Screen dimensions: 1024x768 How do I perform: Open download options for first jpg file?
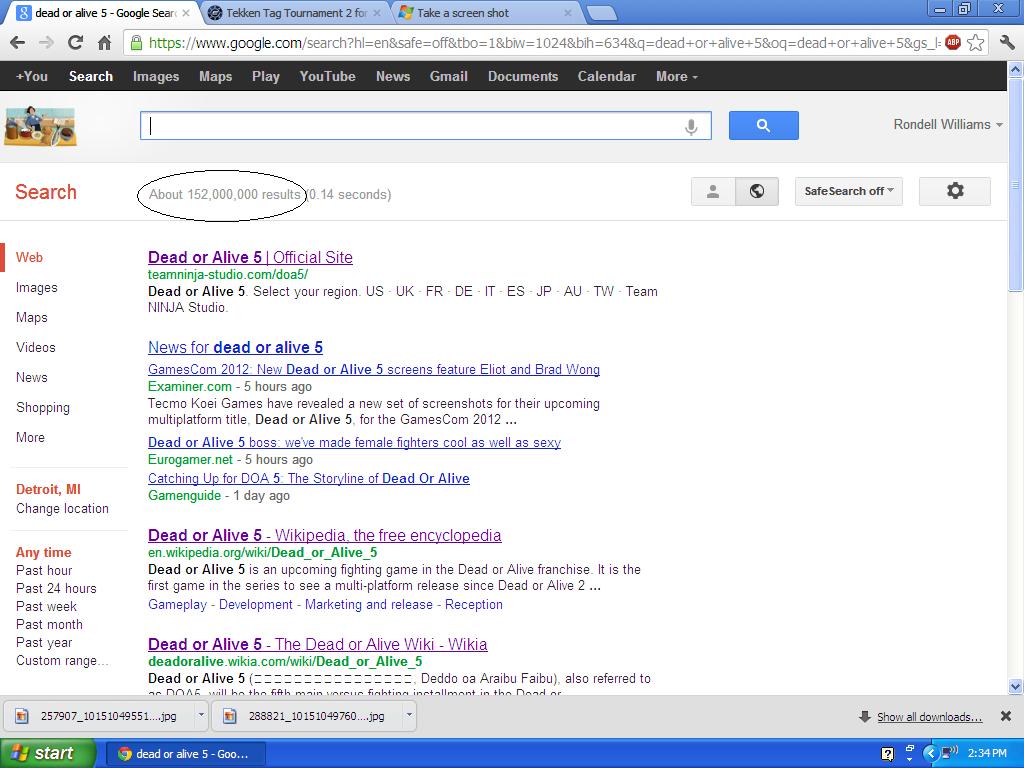[201, 716]
